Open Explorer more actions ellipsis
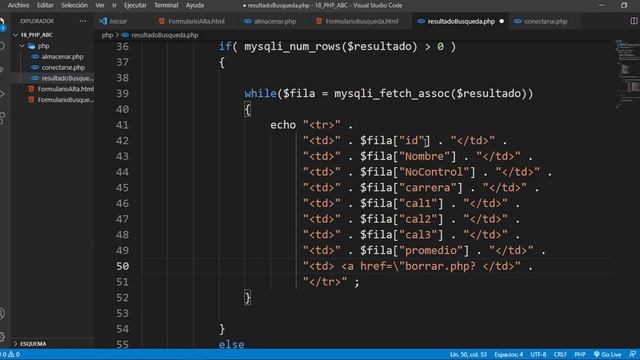This screenshot has height=360, width=640. coord(83,21)
